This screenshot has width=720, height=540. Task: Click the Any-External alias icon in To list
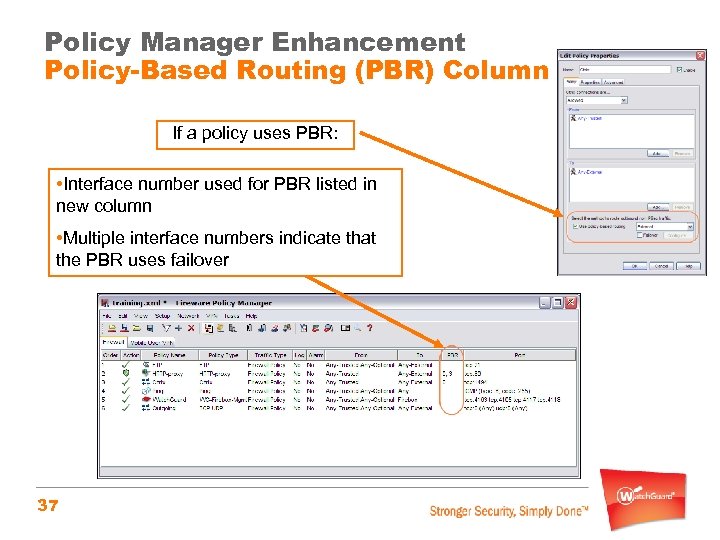573,172
